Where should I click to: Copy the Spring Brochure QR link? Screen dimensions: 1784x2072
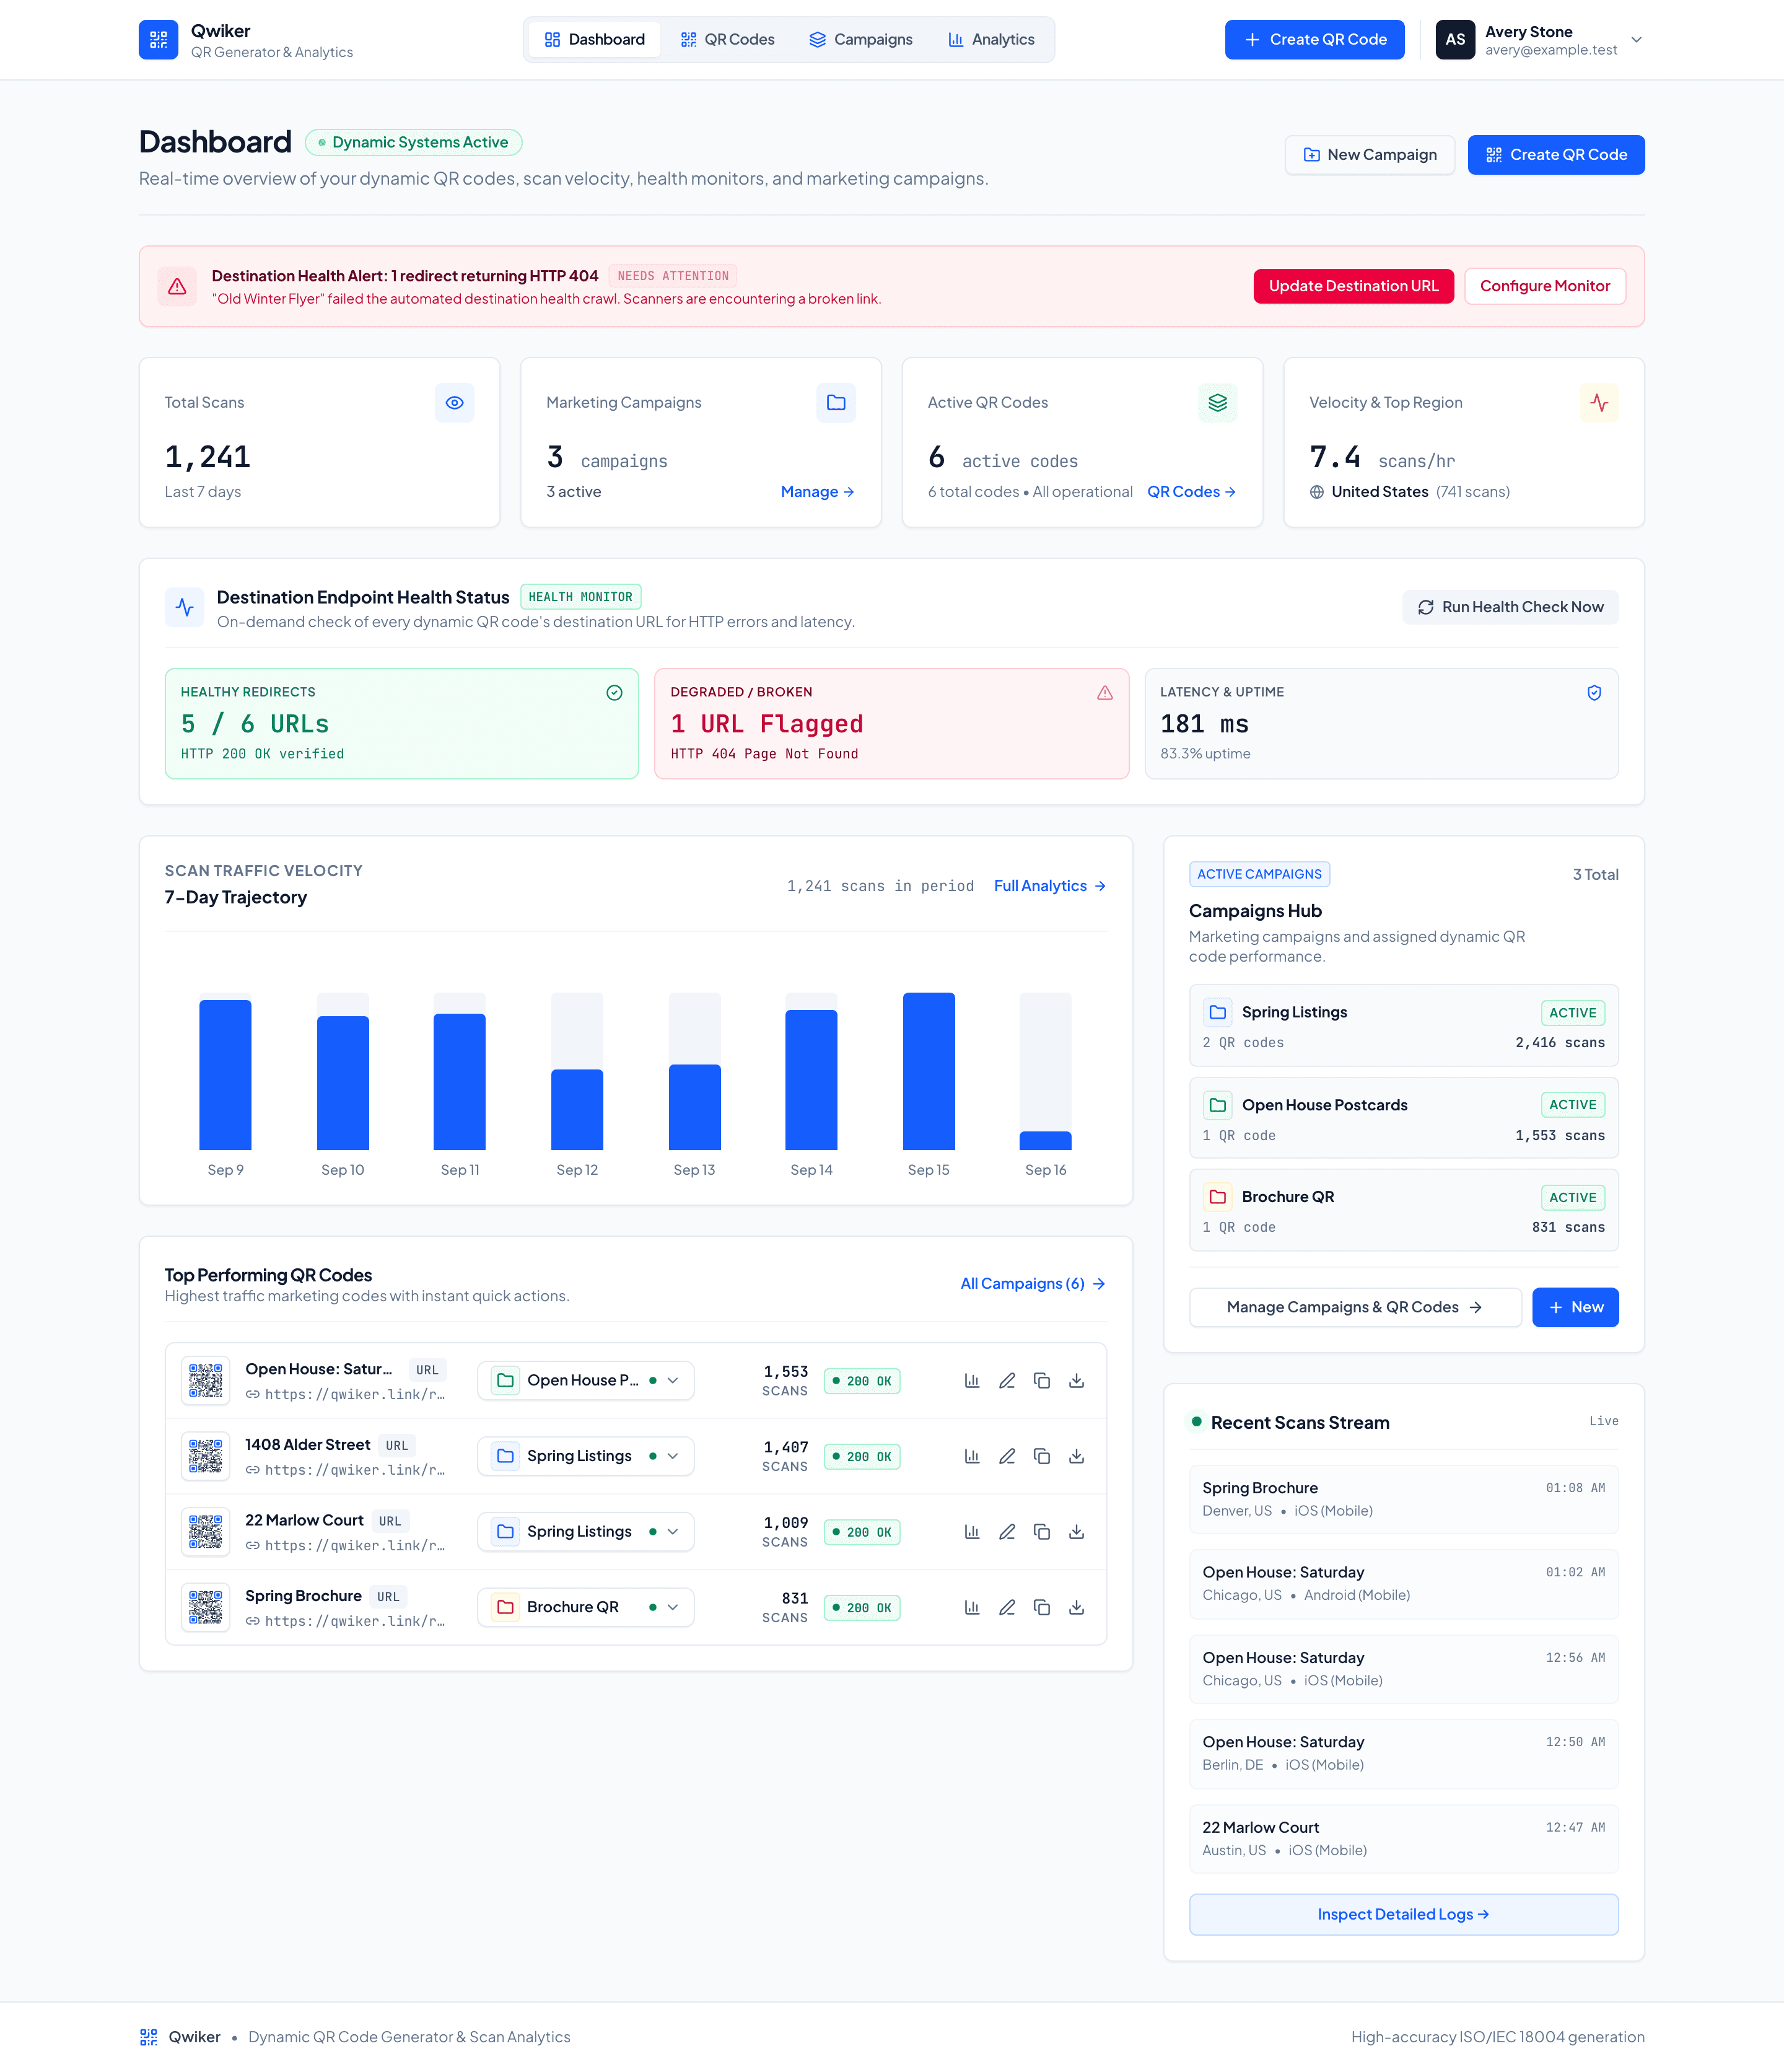click(x=1042, y=1608)
